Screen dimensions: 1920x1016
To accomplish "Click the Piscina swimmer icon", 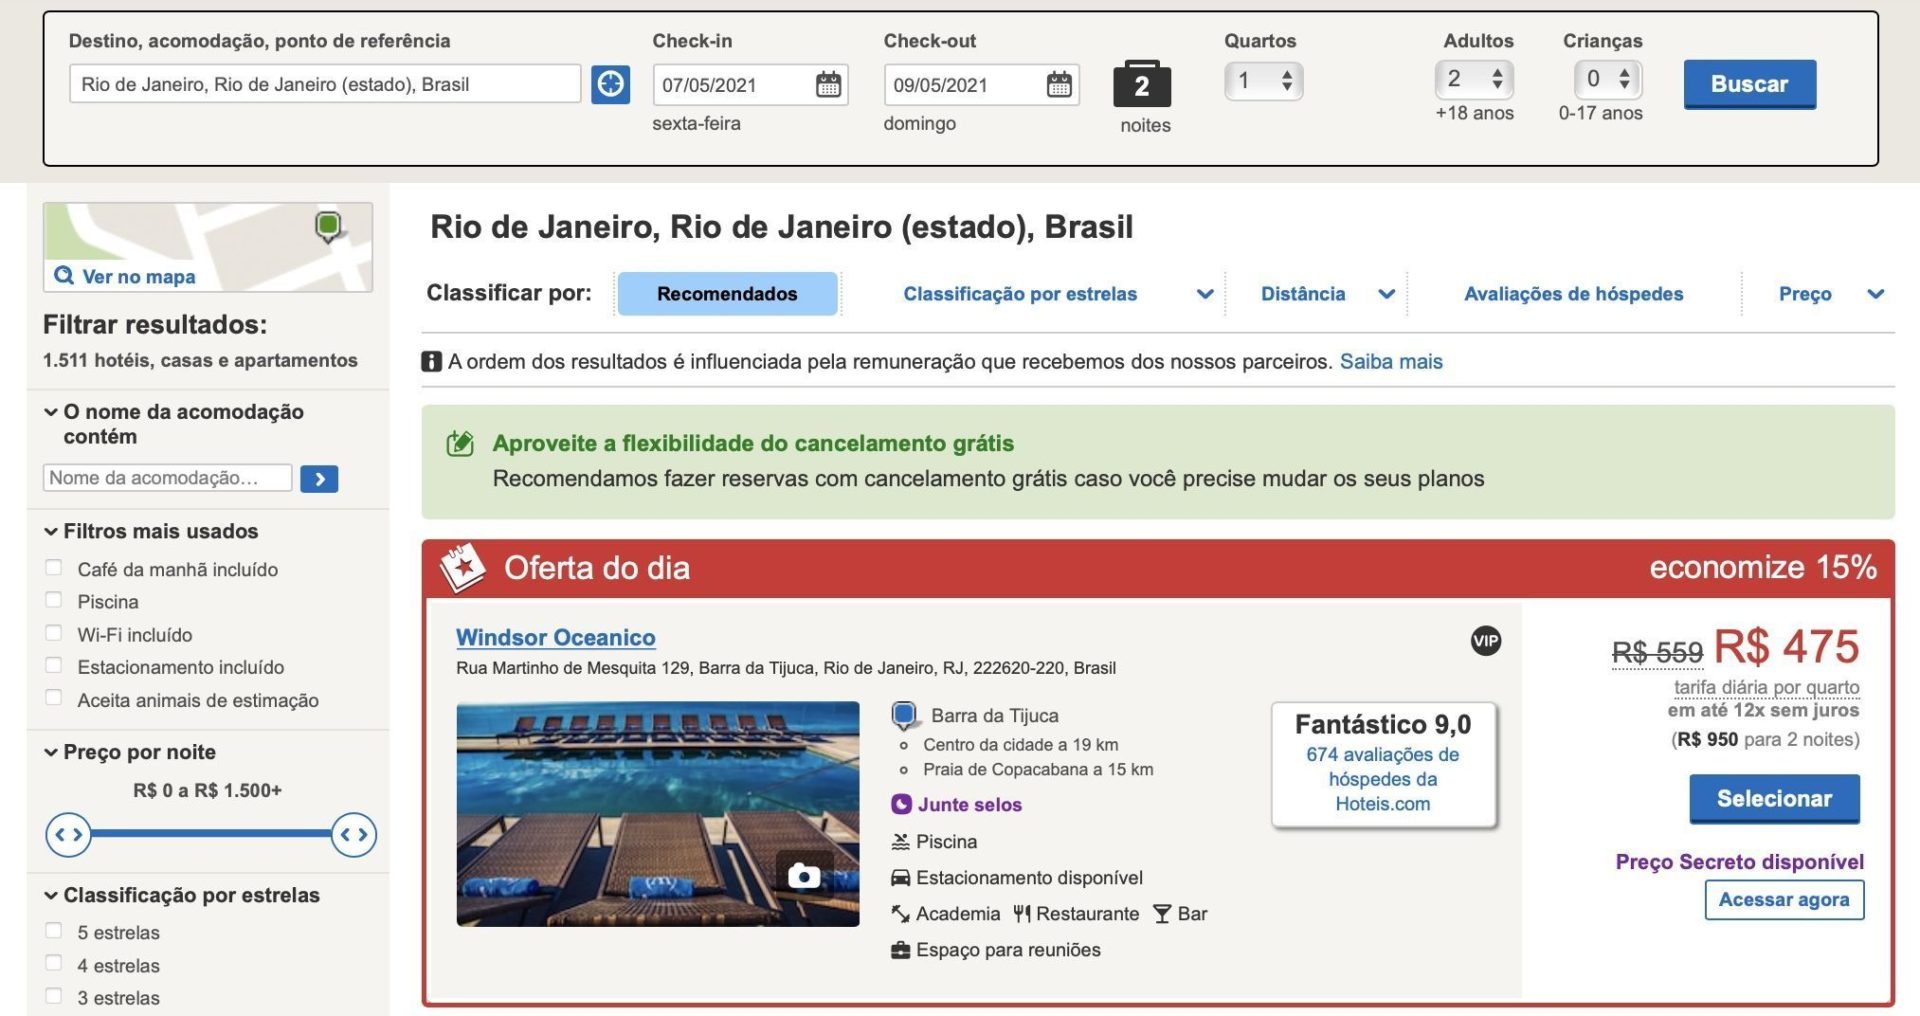I will click(901, 842).
